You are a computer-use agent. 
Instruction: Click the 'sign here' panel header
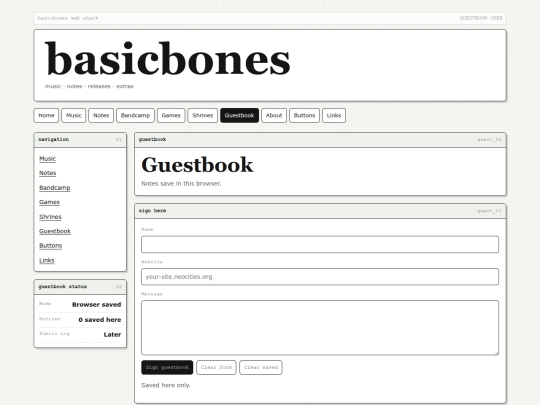pos(320,211)
